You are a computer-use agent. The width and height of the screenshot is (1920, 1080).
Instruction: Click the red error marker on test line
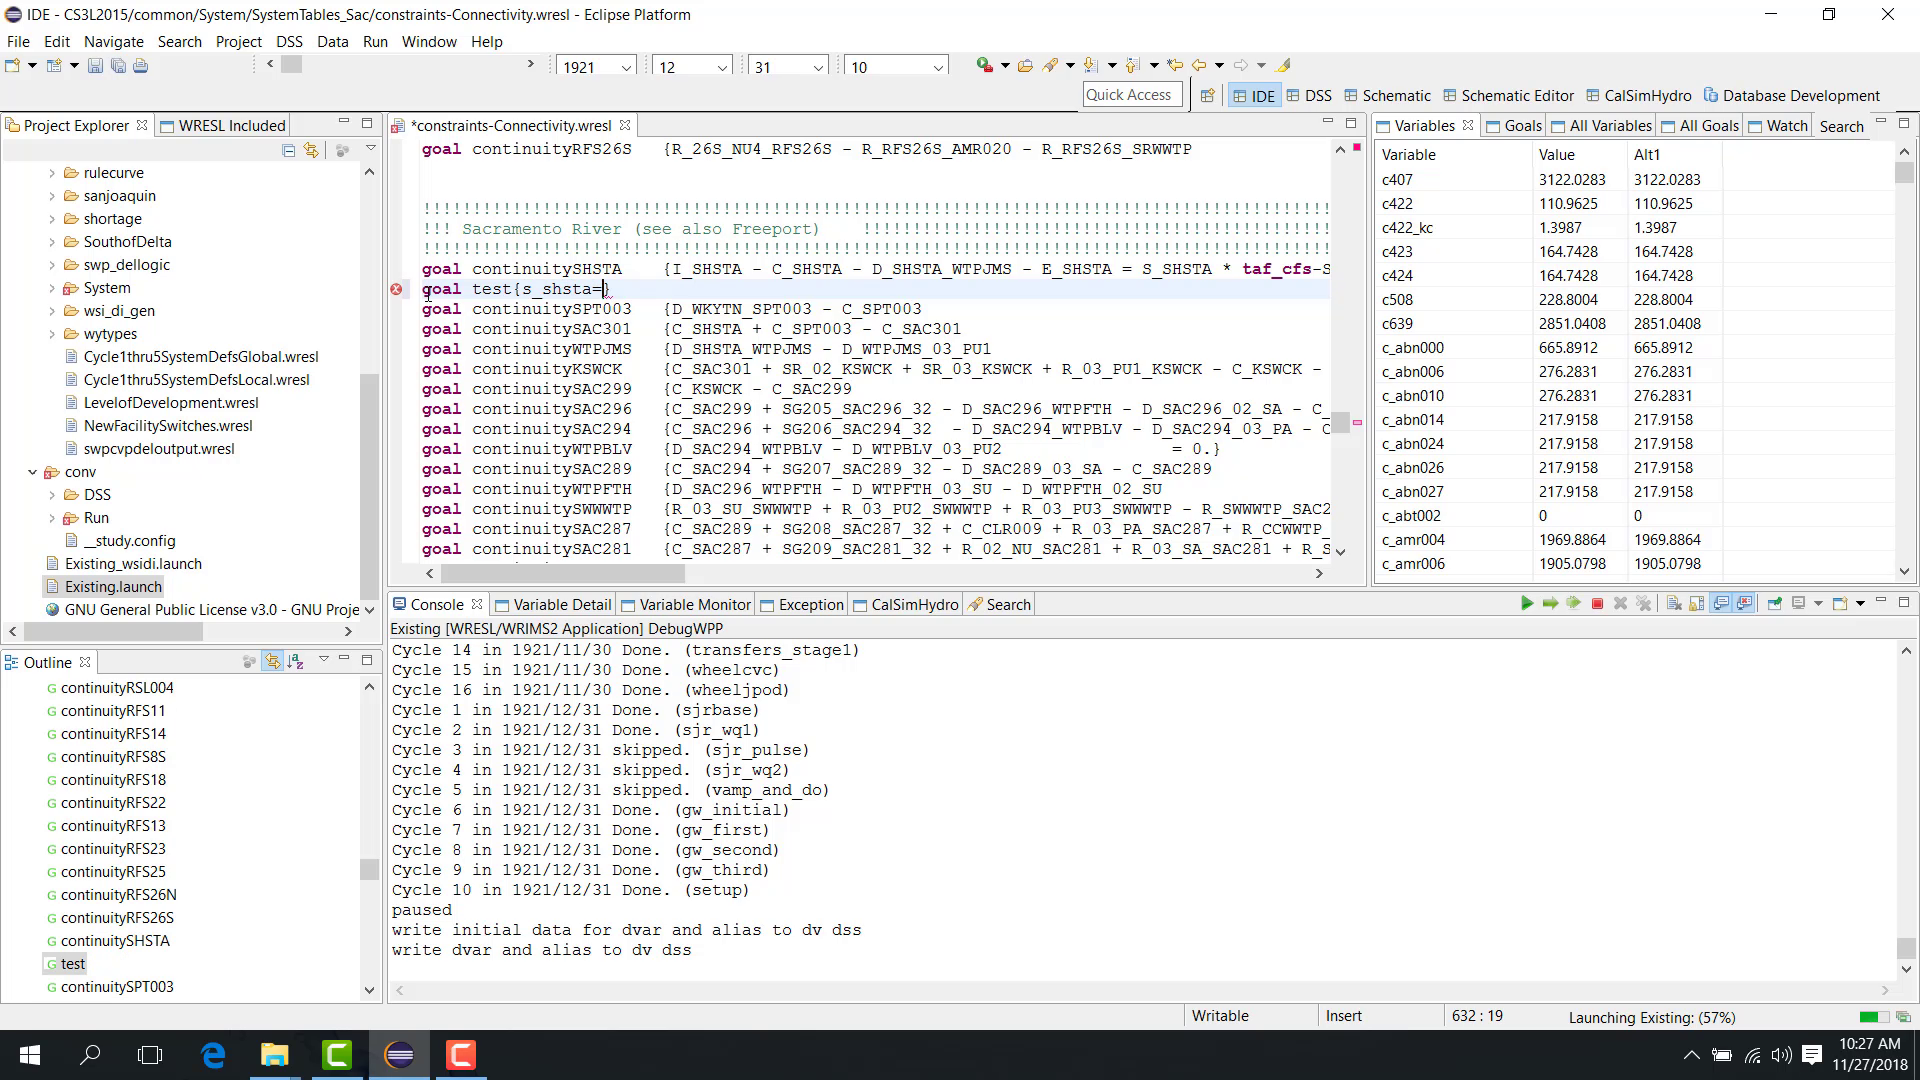click(x=396, y=289)
